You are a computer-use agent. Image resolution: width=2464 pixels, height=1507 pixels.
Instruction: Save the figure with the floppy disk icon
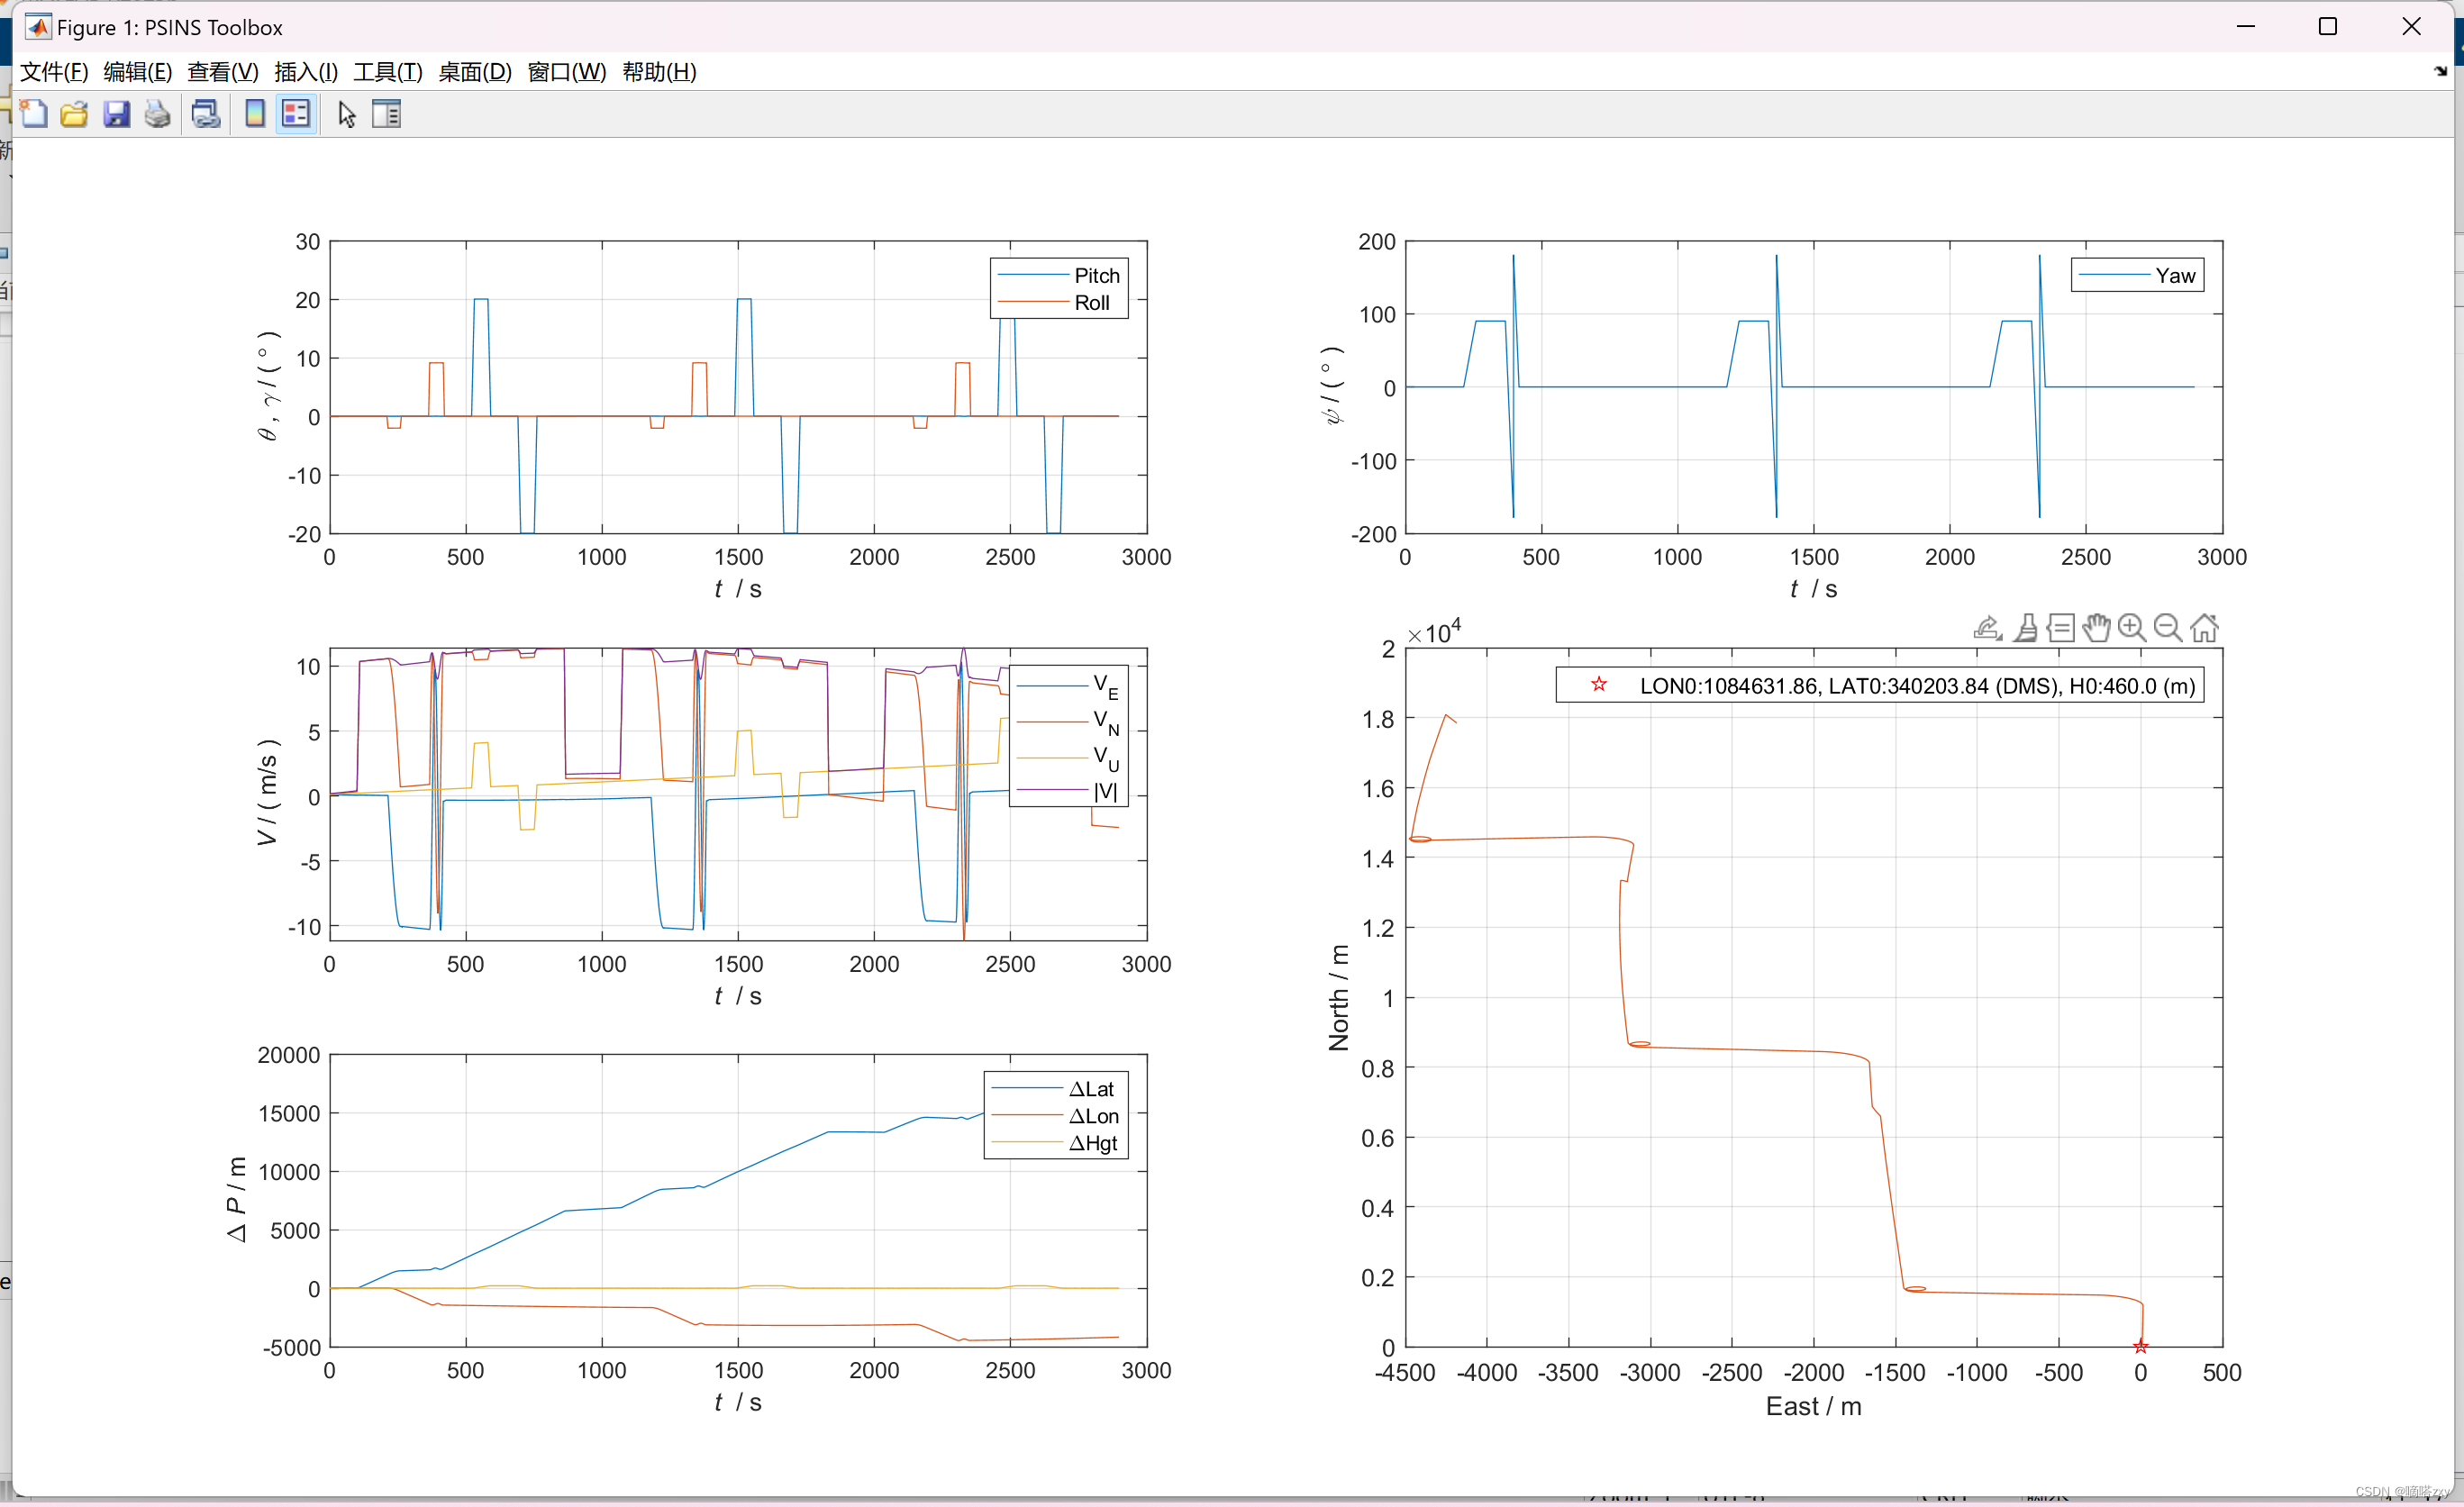click(x=116, y=114)
